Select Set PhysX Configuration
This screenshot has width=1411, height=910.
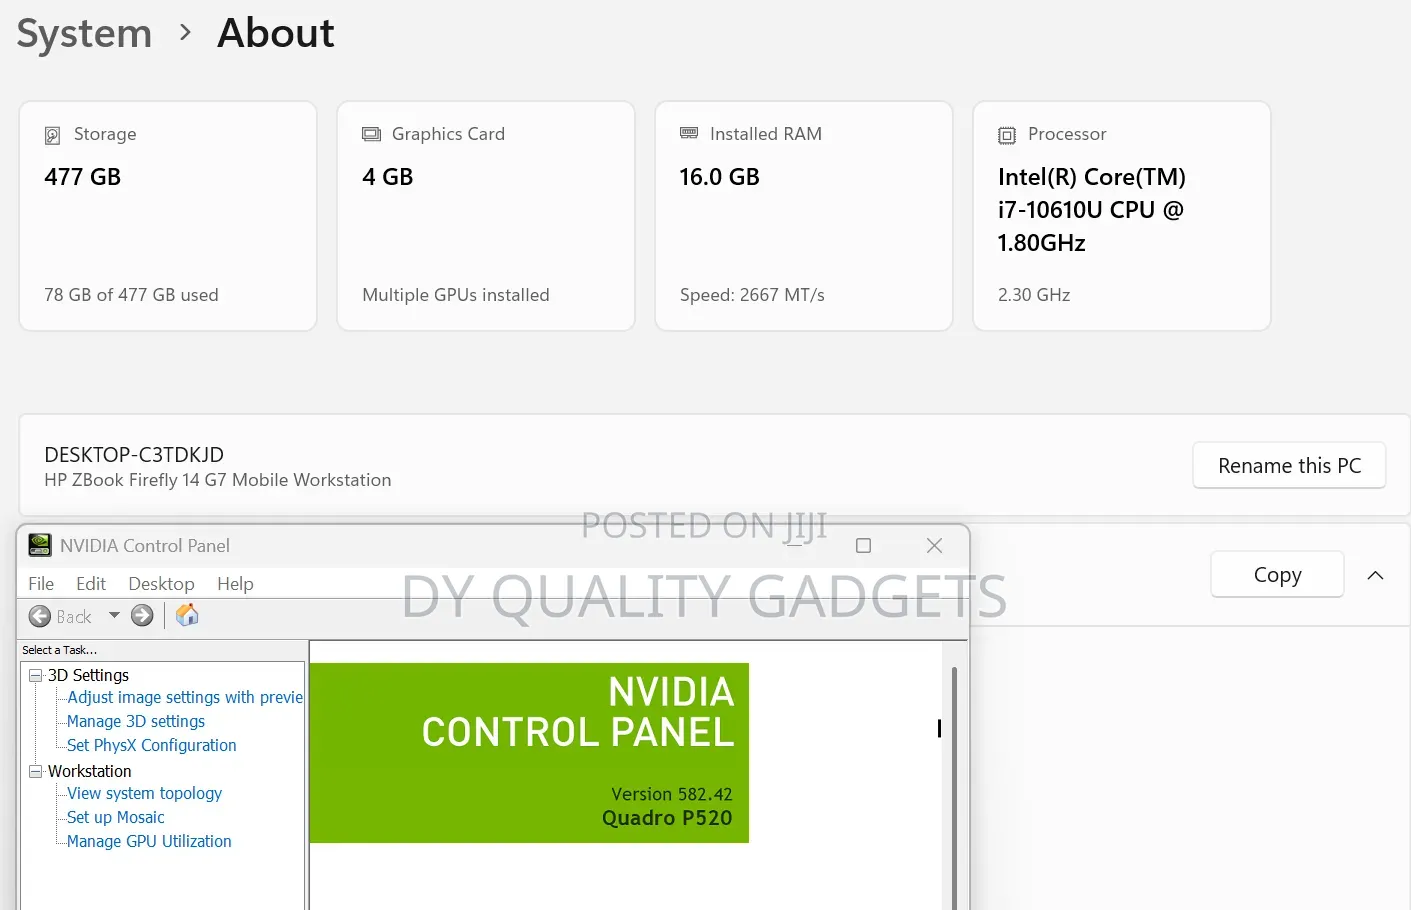(x=152, y=746)
